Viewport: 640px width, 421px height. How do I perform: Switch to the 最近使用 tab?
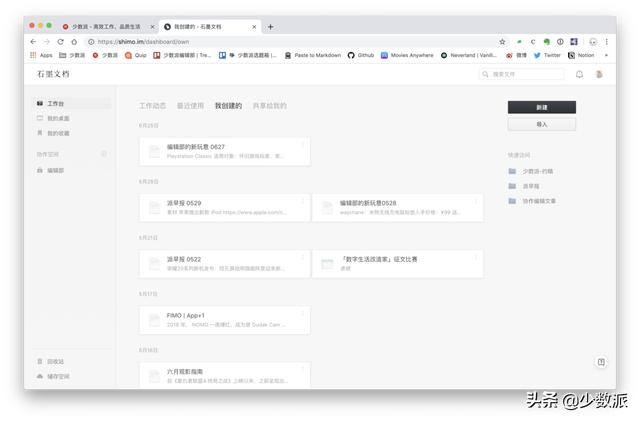click(190, 106)
